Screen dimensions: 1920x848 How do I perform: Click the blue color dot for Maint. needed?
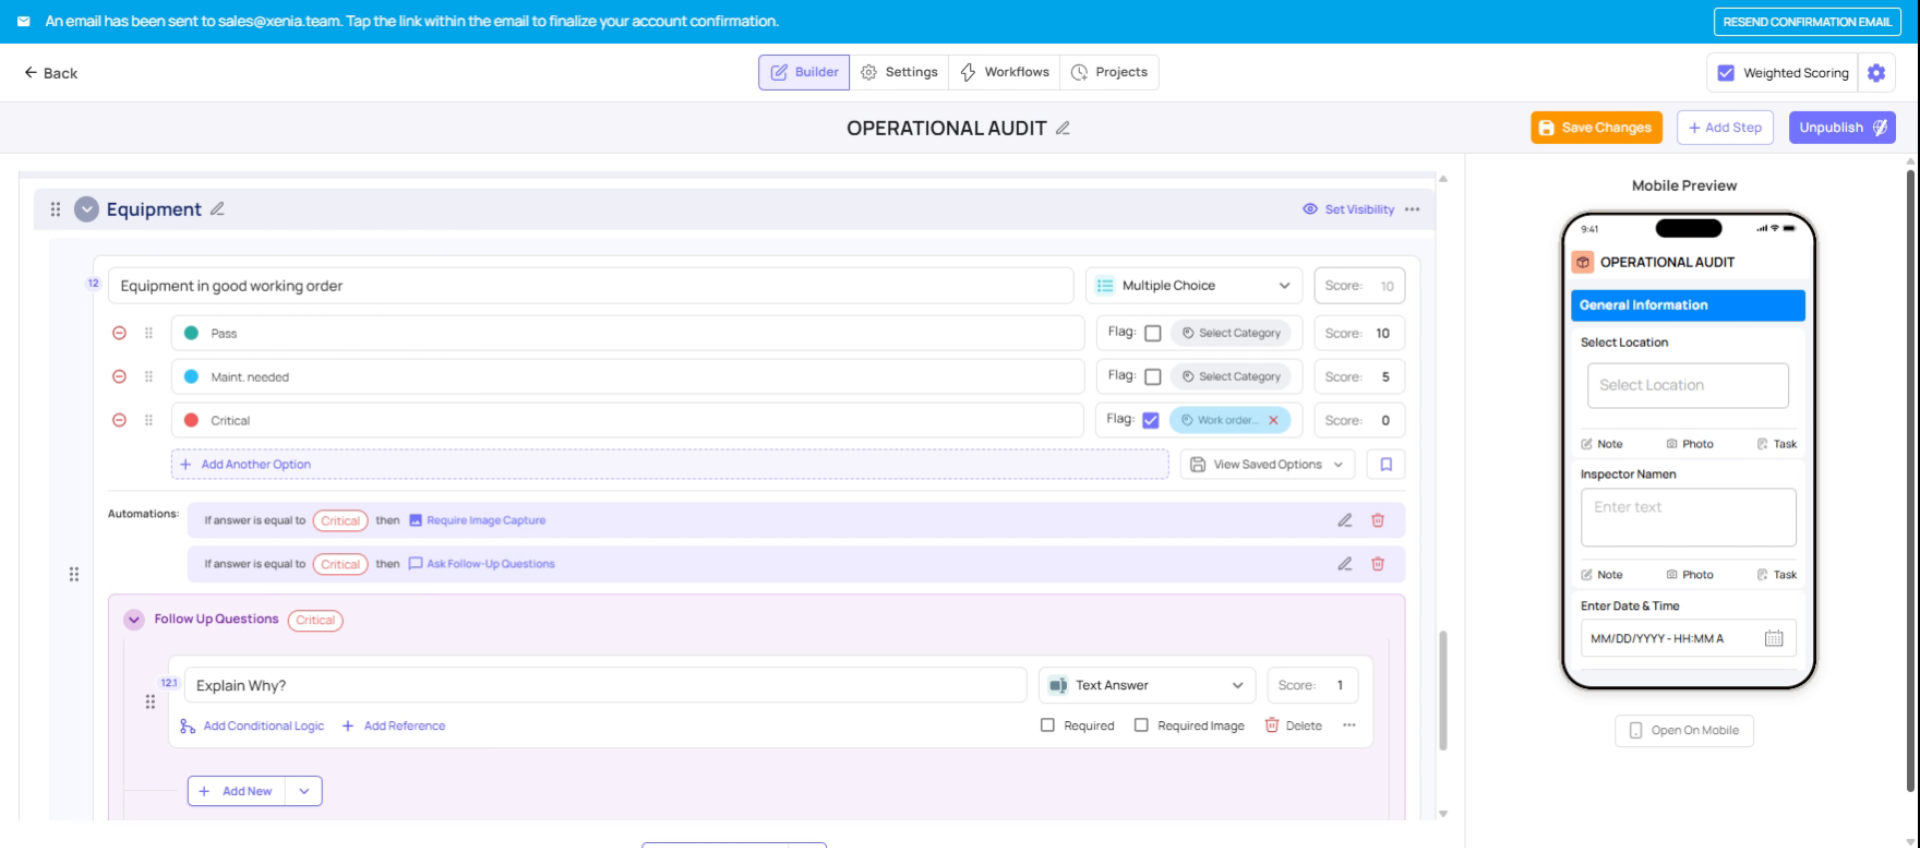[191, 377]
